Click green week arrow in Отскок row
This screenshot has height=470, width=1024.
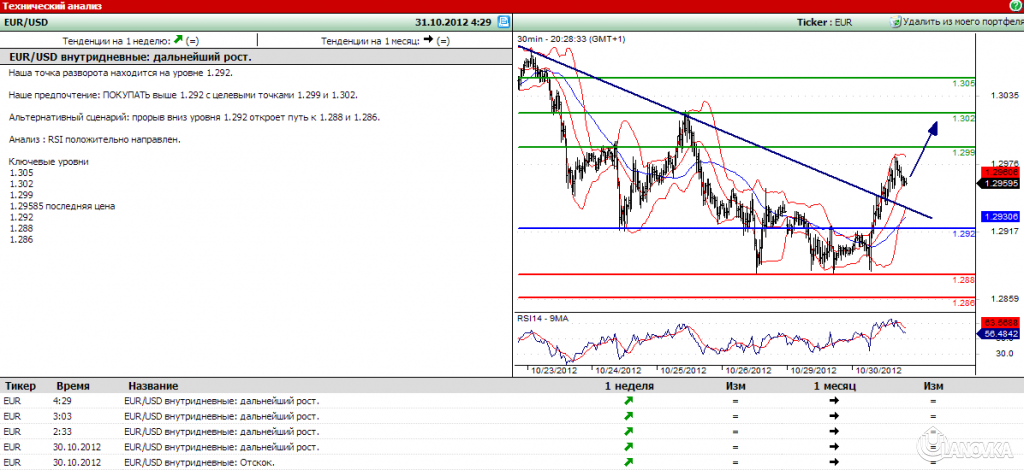[x=629, y=462]
